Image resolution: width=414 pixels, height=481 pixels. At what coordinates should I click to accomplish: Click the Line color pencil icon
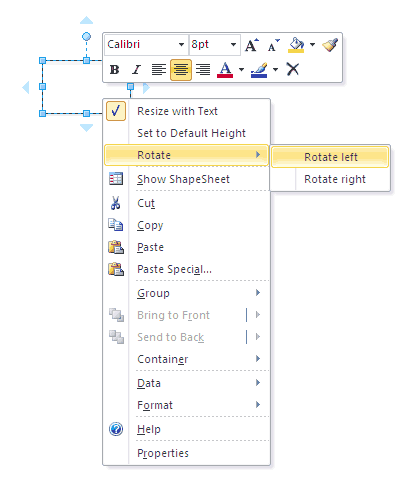click(259, 70)
